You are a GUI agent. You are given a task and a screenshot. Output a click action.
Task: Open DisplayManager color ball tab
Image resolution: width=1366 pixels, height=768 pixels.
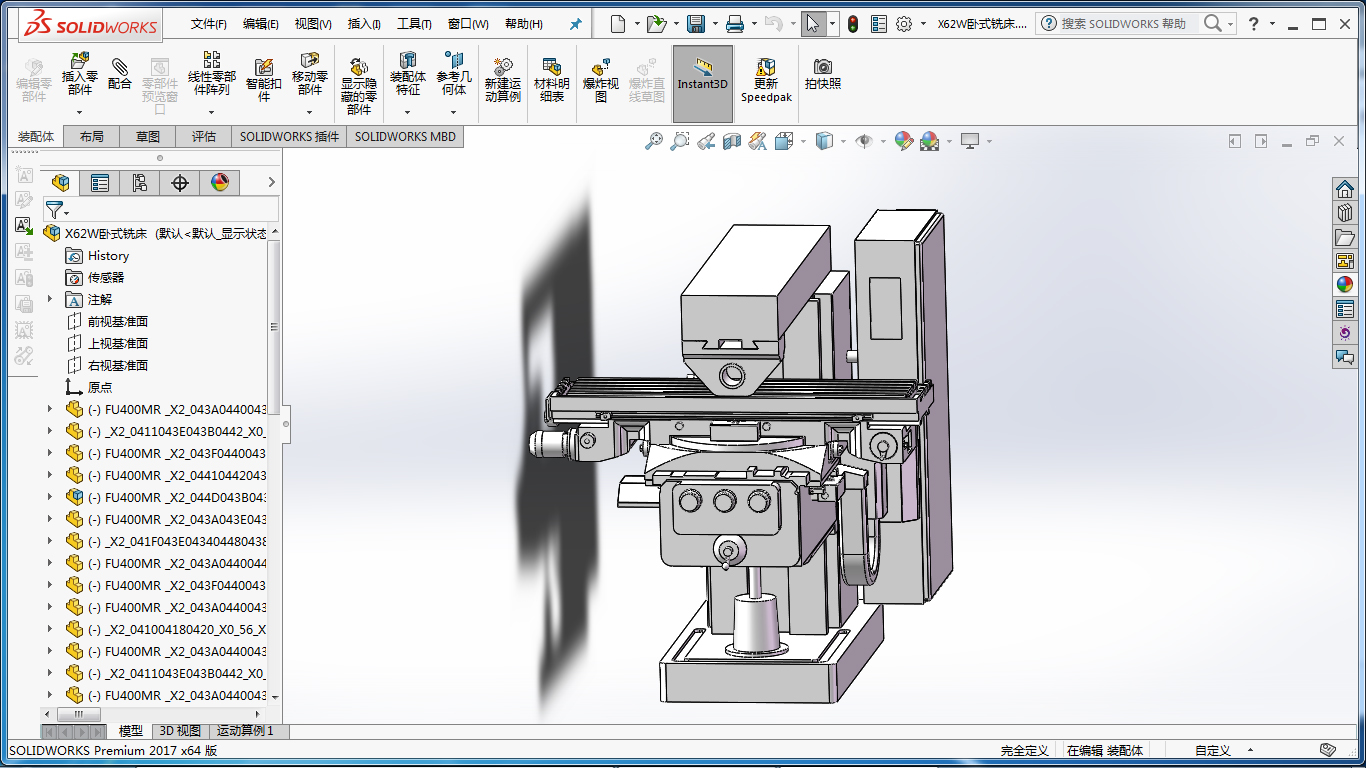[x=220, y=182]
